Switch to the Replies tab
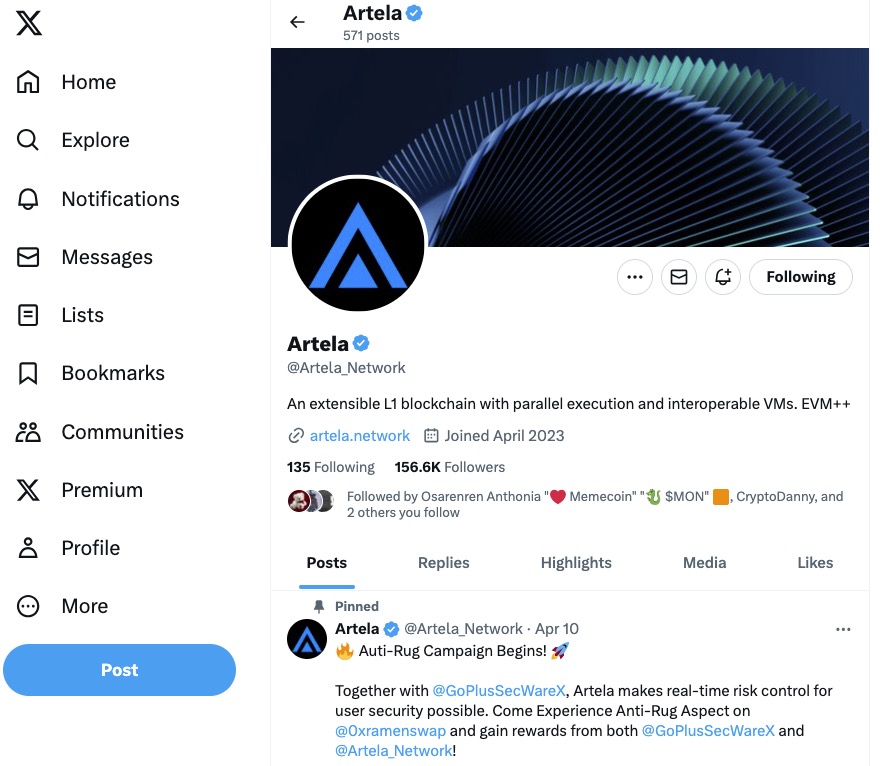Screen dimensions: 885x766 [x=444, y=563]
